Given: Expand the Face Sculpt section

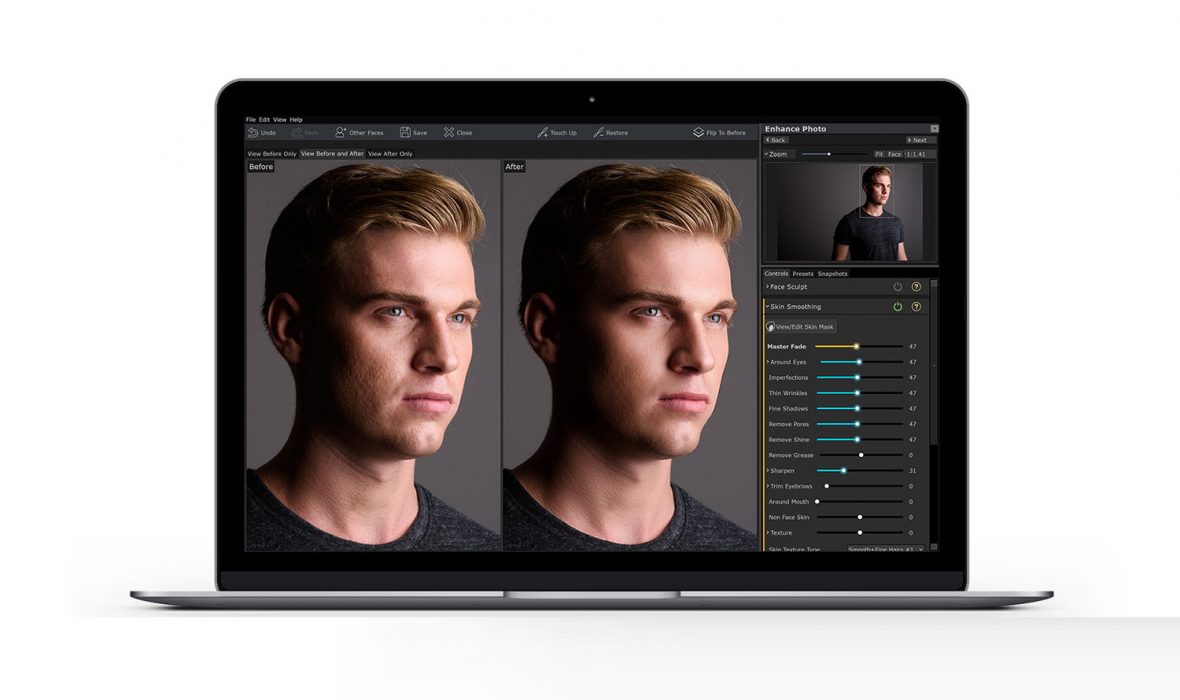Looking at the screenshot, I should click(768, 287).
